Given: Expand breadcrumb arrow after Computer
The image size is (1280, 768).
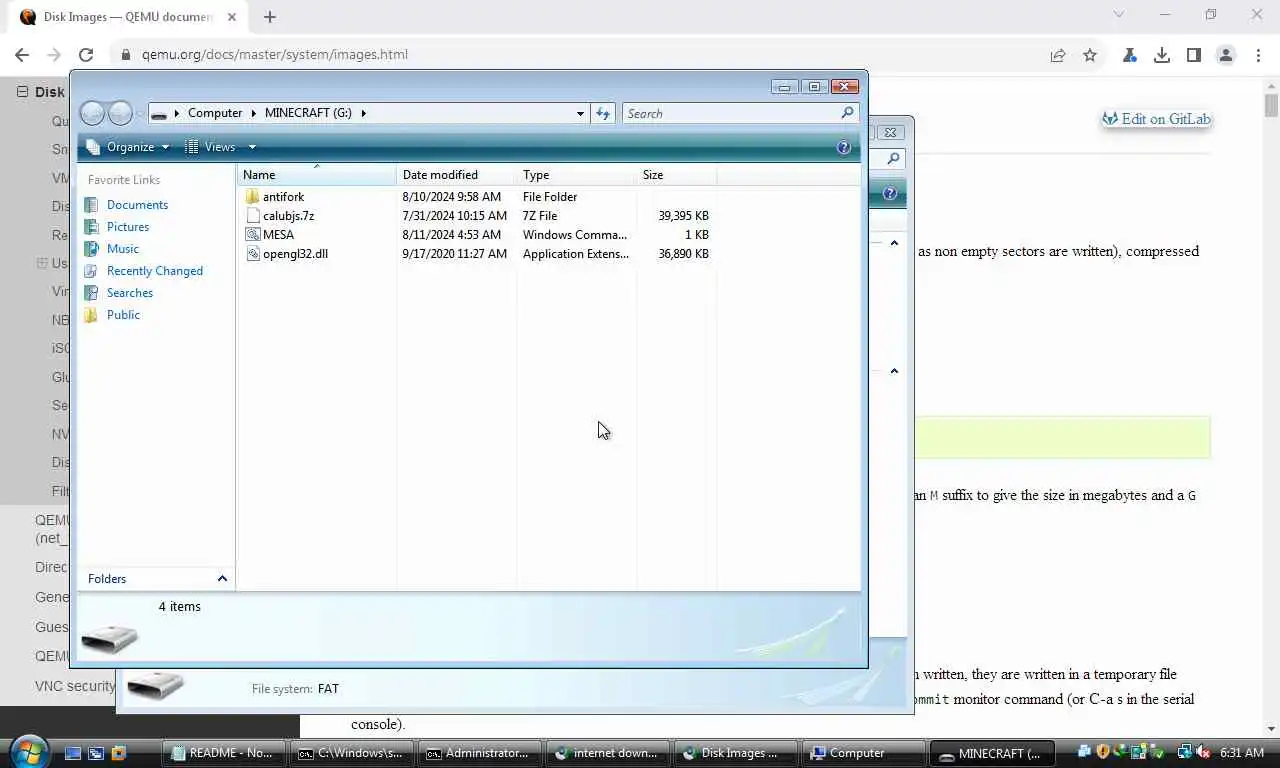Looking at the screenshot, I should (254, 113).
